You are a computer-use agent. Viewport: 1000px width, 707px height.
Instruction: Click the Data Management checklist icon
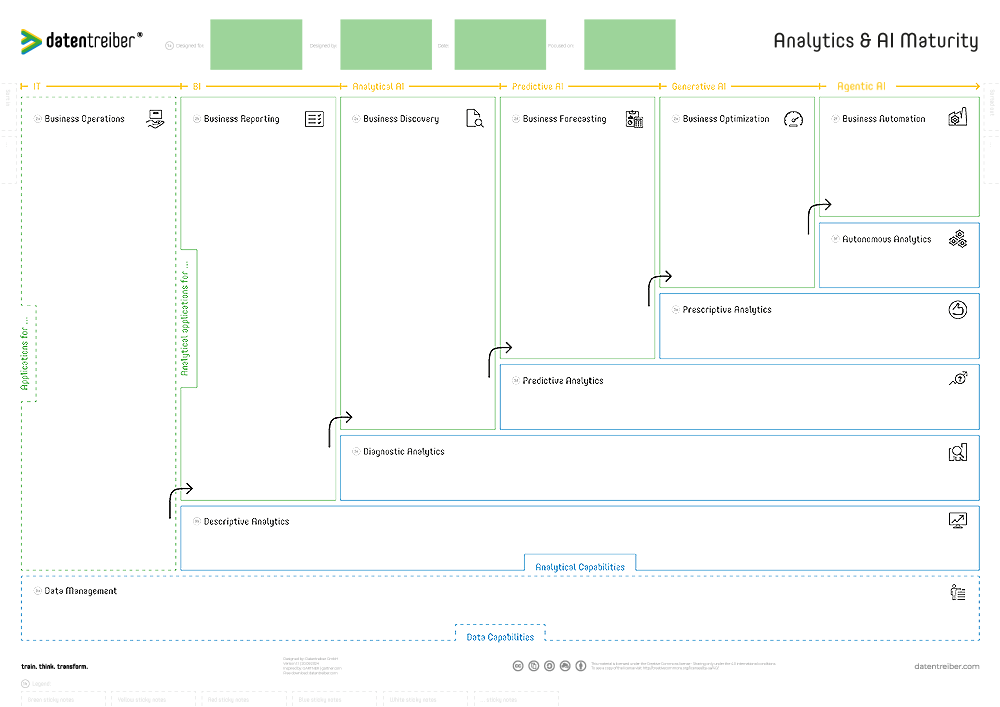[x=958, y=592]
